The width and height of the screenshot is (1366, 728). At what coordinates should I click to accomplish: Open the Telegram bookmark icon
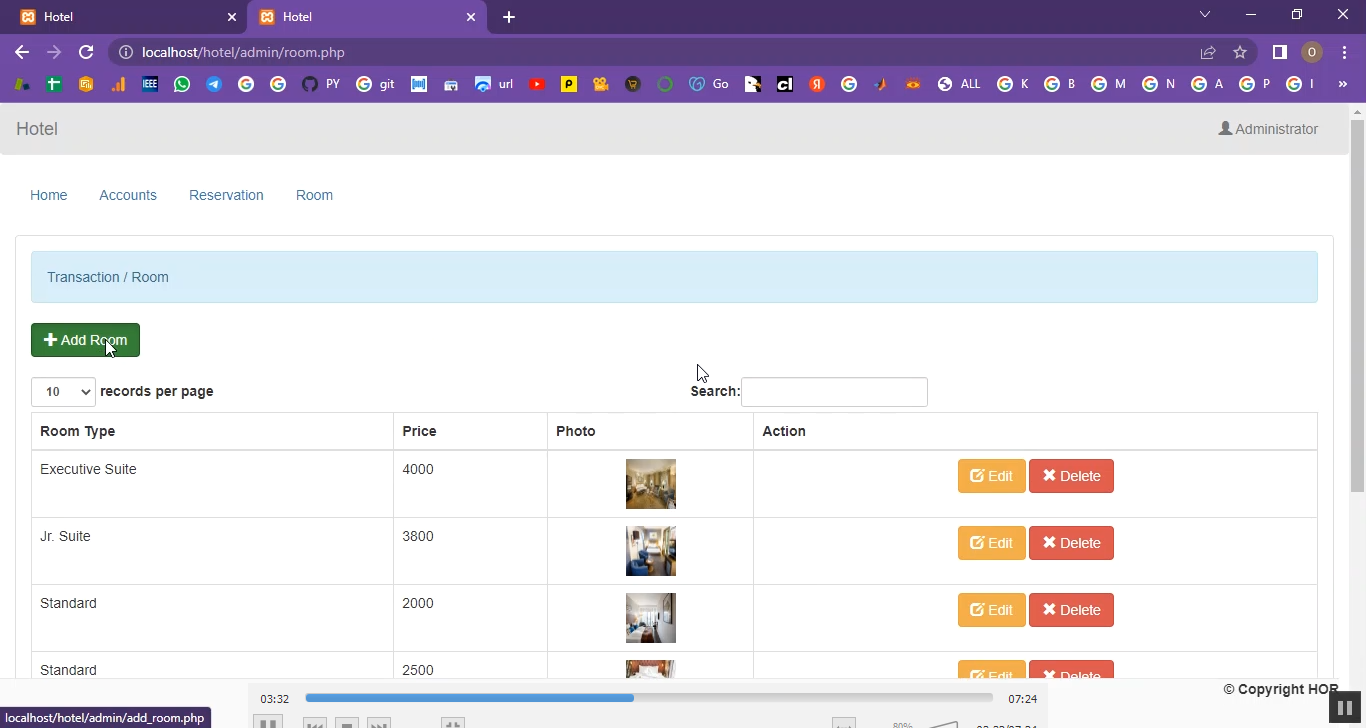pos(214,84)
